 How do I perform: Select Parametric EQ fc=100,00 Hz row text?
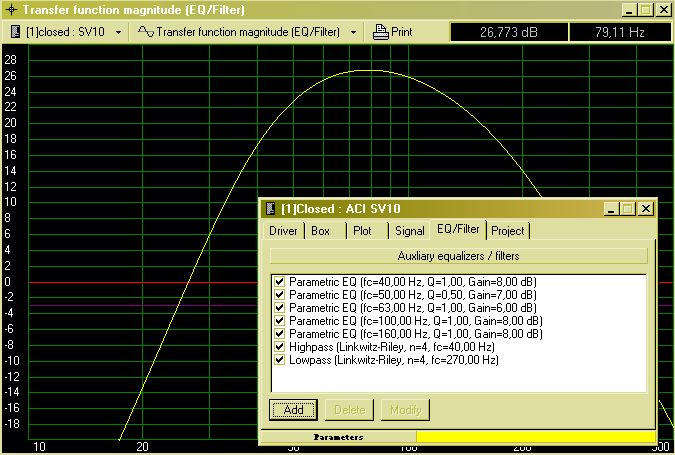pos(416,321)
